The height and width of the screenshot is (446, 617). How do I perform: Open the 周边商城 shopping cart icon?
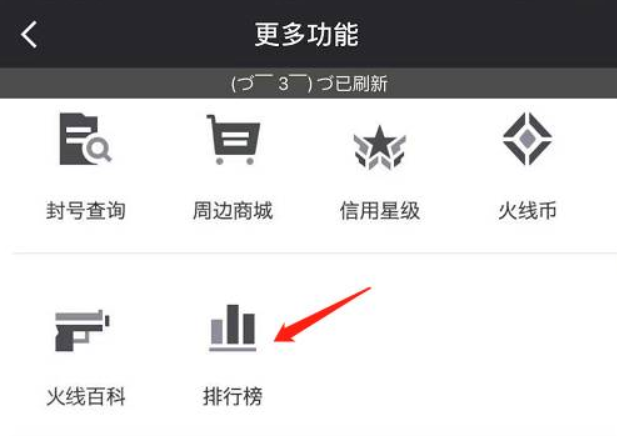[233, 139]
